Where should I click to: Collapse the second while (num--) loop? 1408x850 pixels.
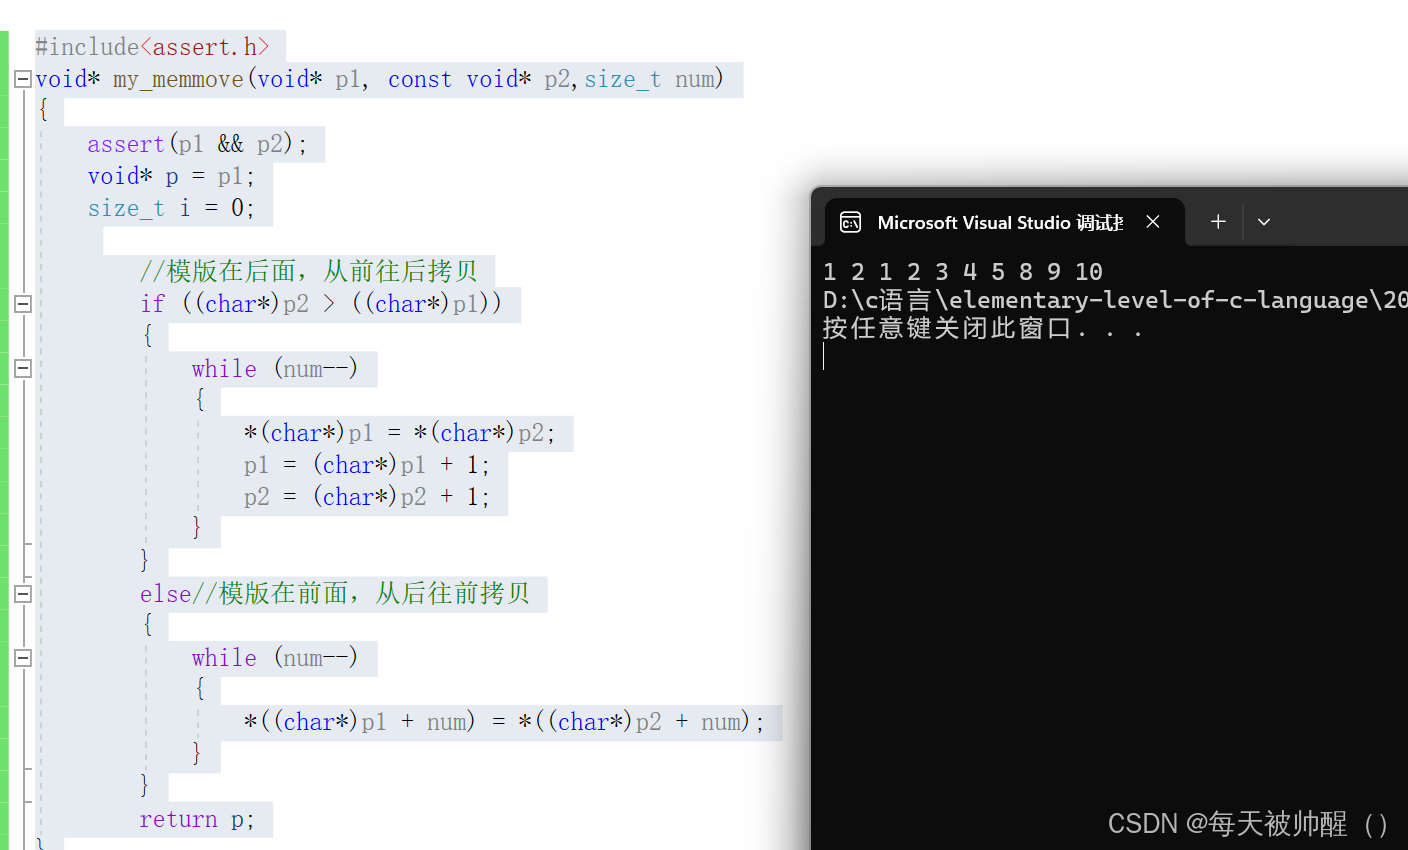[22, 658]
